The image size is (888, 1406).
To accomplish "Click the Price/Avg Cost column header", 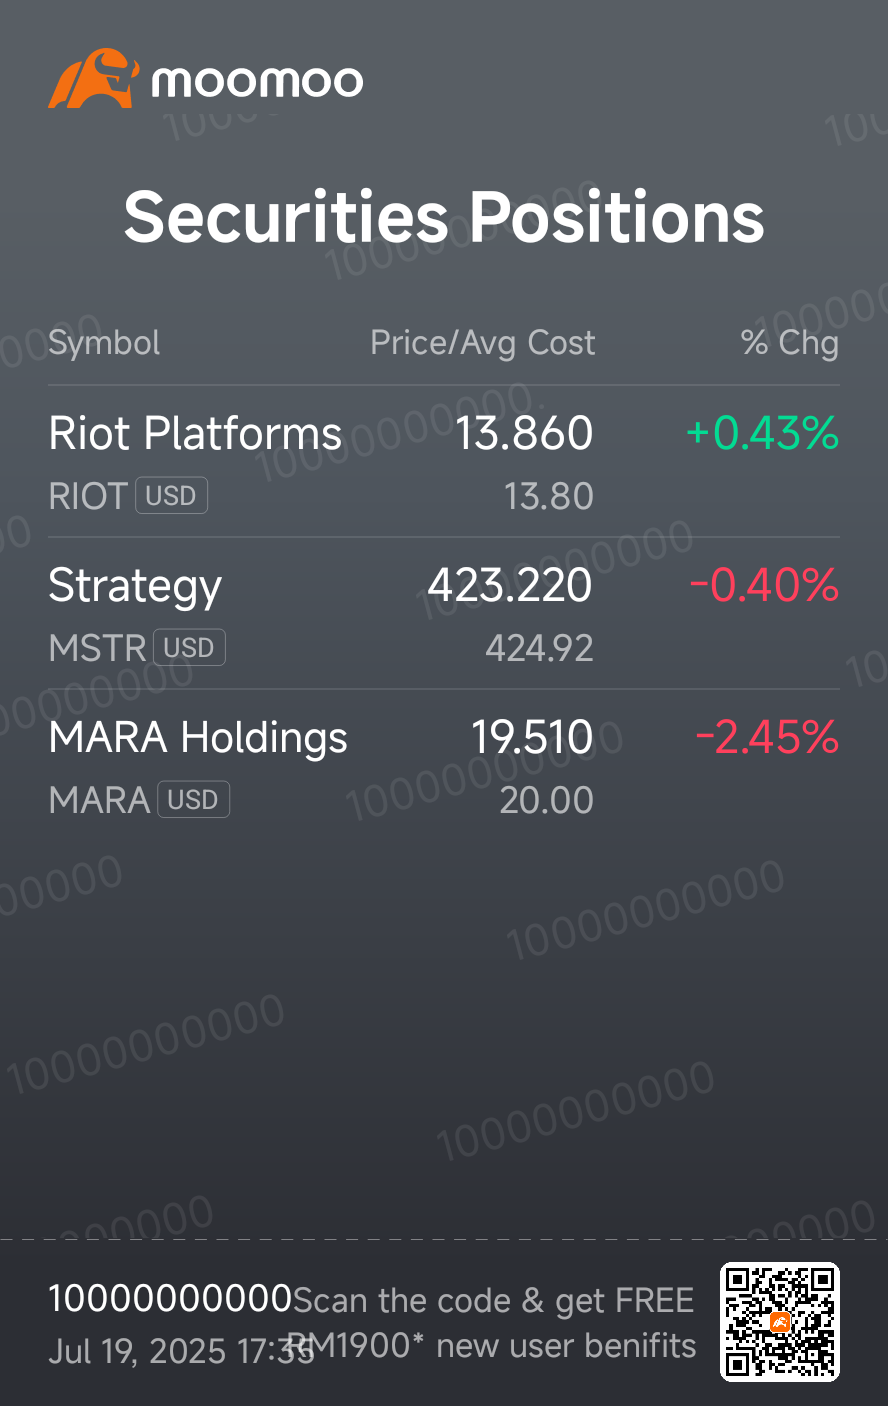I will (483, 343).
